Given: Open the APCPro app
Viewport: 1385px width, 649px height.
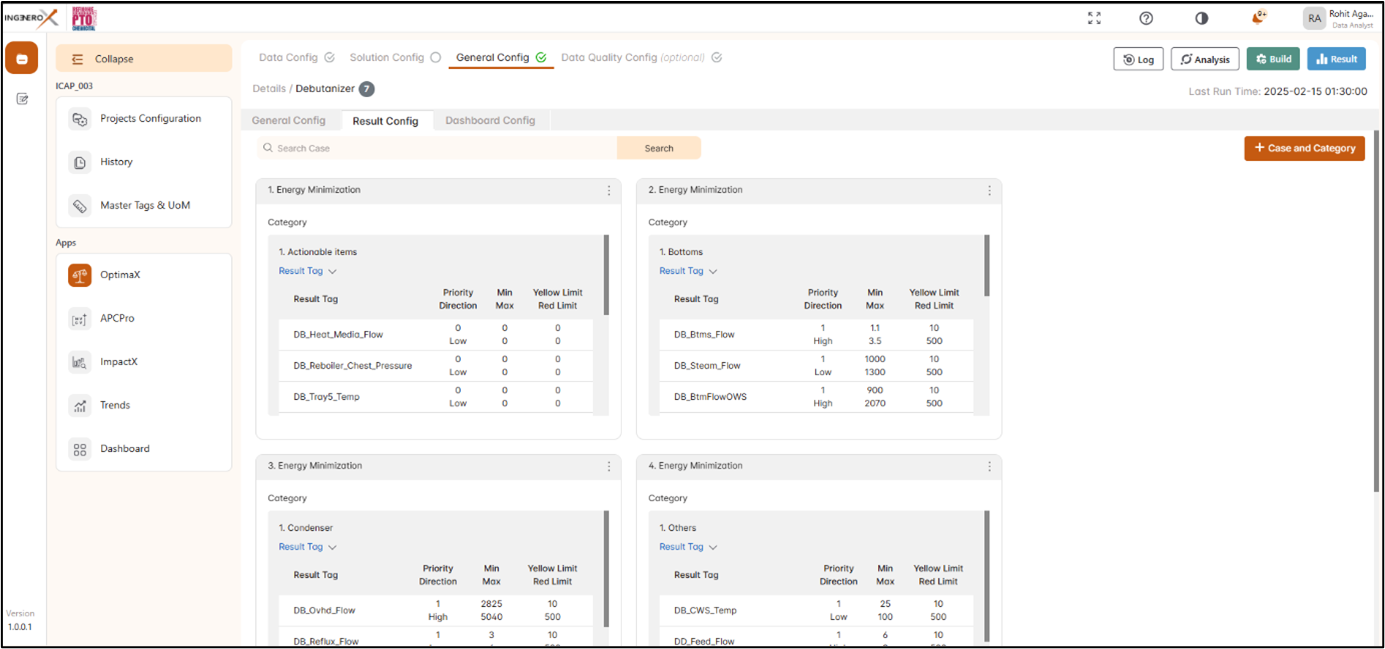Looking at the screenshot, I should [117, 318].
